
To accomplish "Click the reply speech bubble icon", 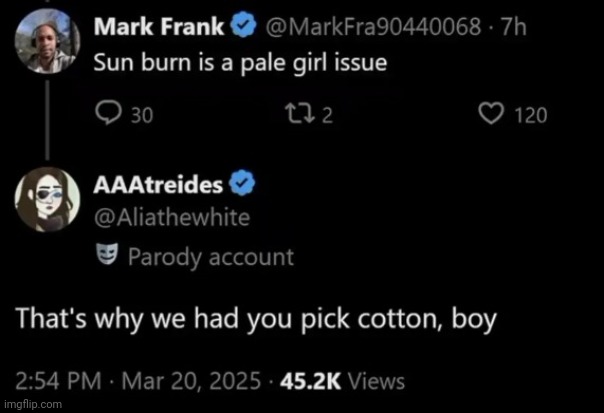I will (107, 114).
